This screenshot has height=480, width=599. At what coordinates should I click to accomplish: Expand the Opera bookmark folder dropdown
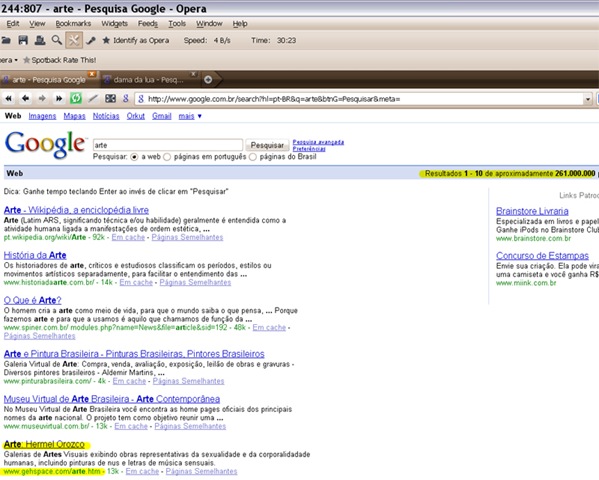9,60
